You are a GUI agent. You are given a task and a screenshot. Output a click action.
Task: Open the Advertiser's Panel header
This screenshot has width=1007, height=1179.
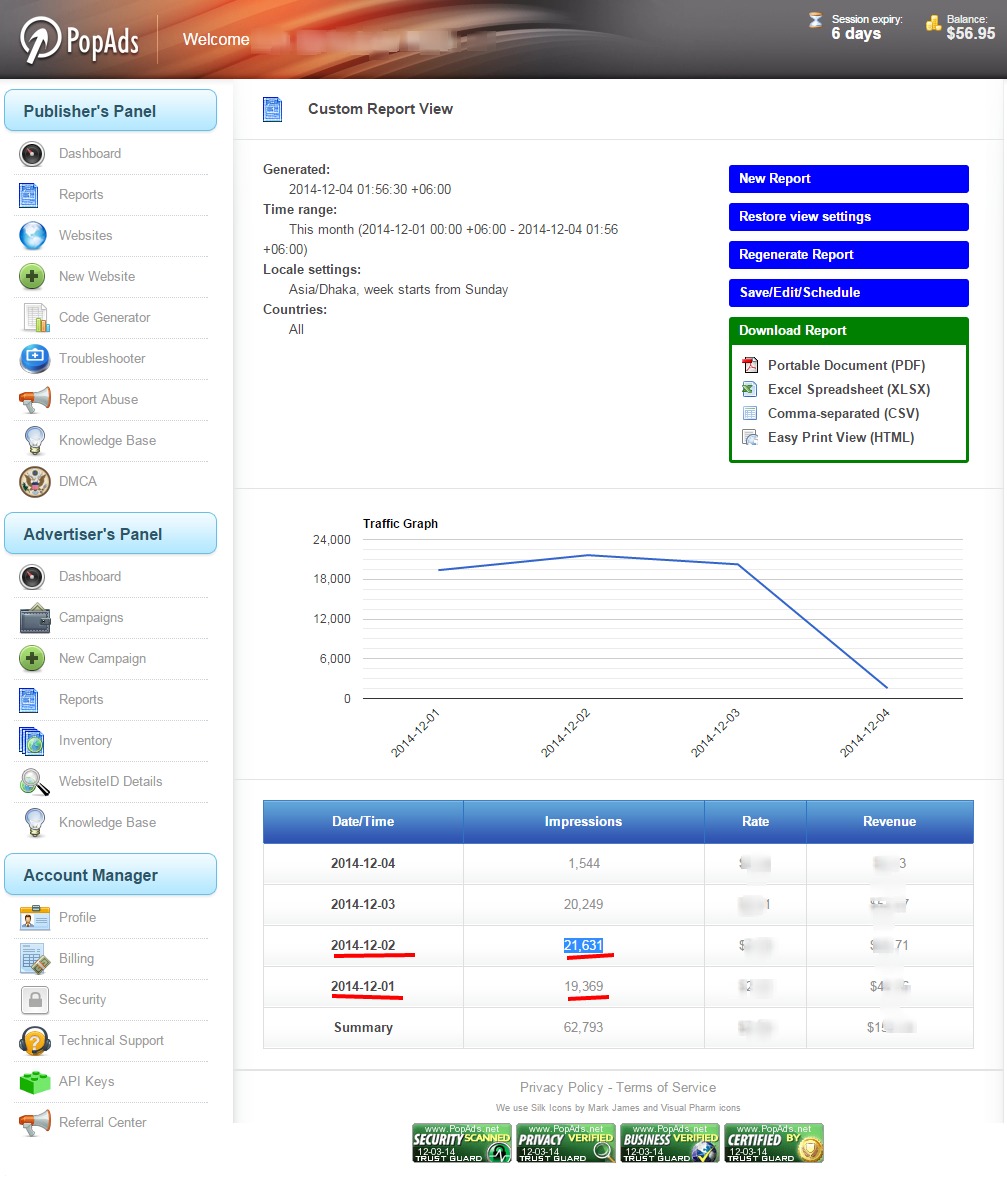pyautogui.click(x=111, y=534)
